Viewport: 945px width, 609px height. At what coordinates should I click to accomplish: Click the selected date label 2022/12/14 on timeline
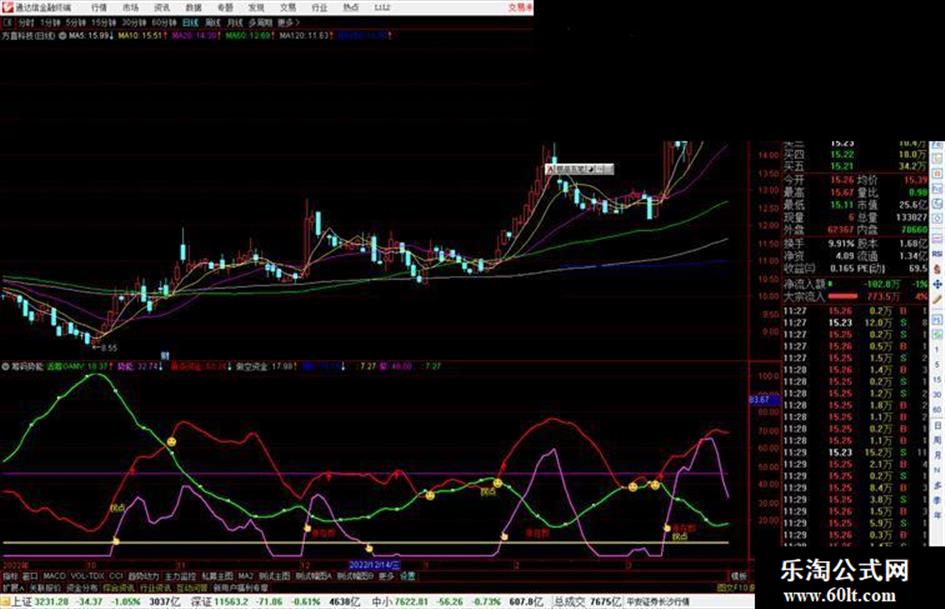(x=374, y=564)
